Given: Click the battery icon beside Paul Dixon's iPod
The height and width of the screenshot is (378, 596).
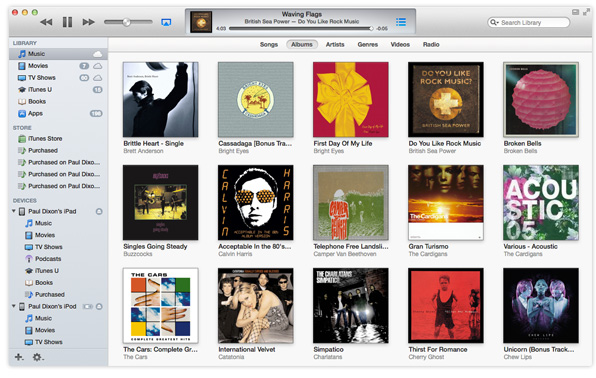Looking at the screenshot, I should tap(88, 306).
